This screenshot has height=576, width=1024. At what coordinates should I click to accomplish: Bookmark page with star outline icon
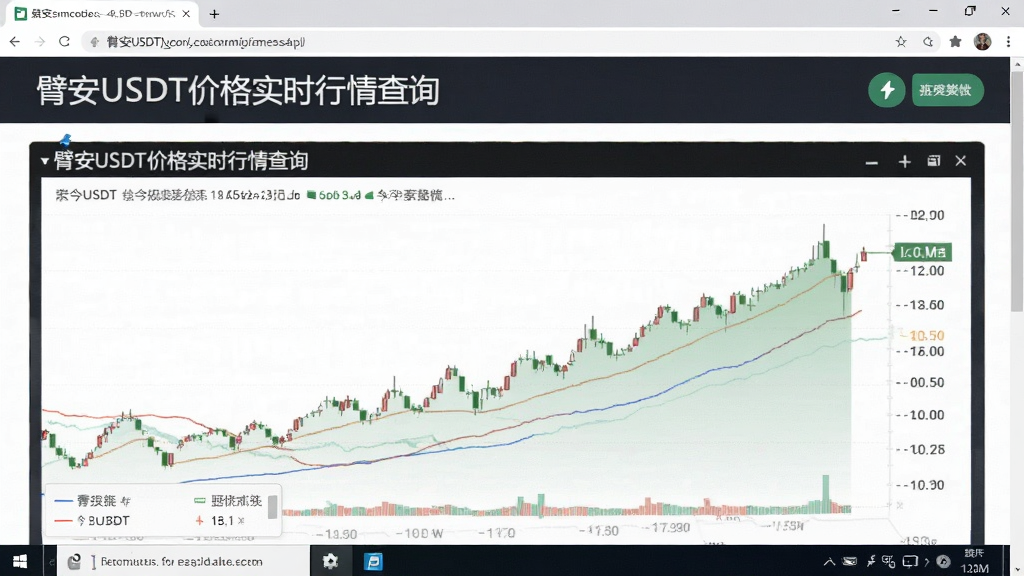(901, 42)
